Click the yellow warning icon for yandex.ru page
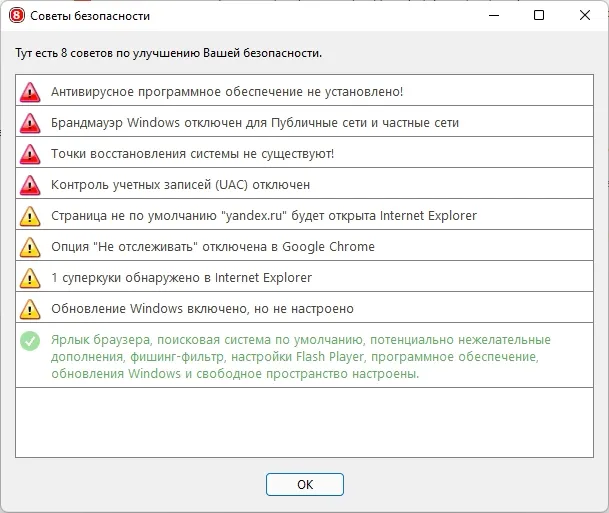Viewport: 609px width, 513px height. (x=30, y=216)
